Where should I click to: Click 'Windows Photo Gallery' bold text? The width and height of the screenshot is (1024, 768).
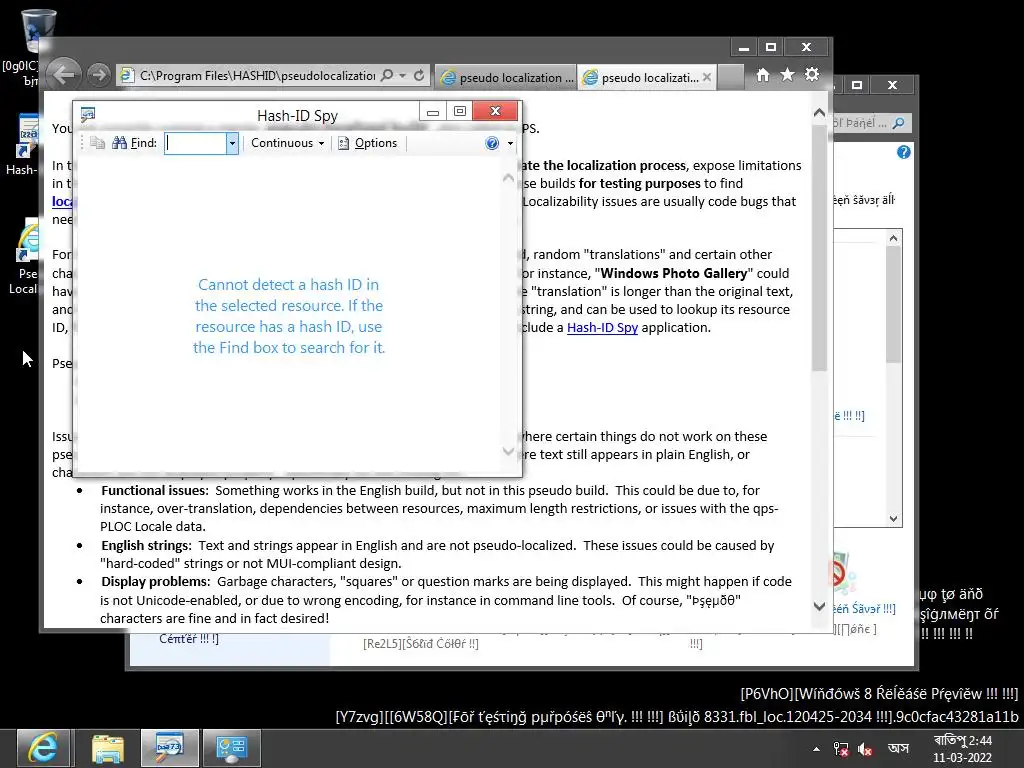[673, 273]
